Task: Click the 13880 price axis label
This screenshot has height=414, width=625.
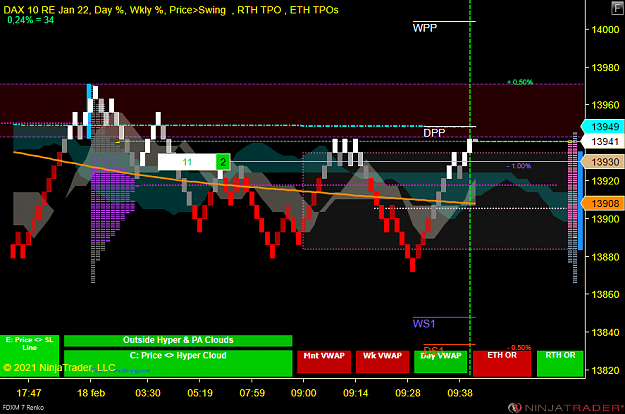Action: coord(605,257)
